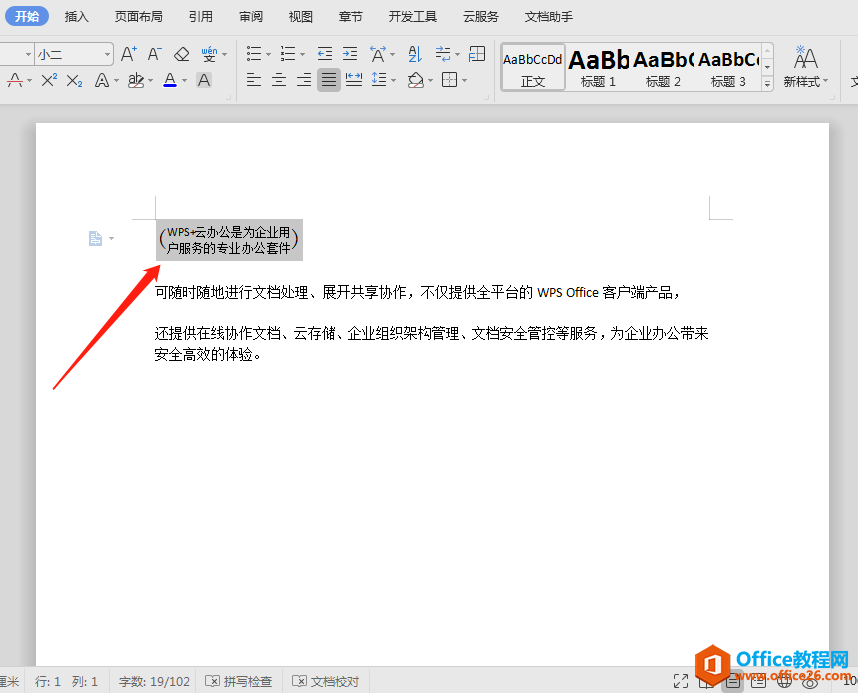Toggle justified alignment button
858x693 pixels.
(328, 80)
